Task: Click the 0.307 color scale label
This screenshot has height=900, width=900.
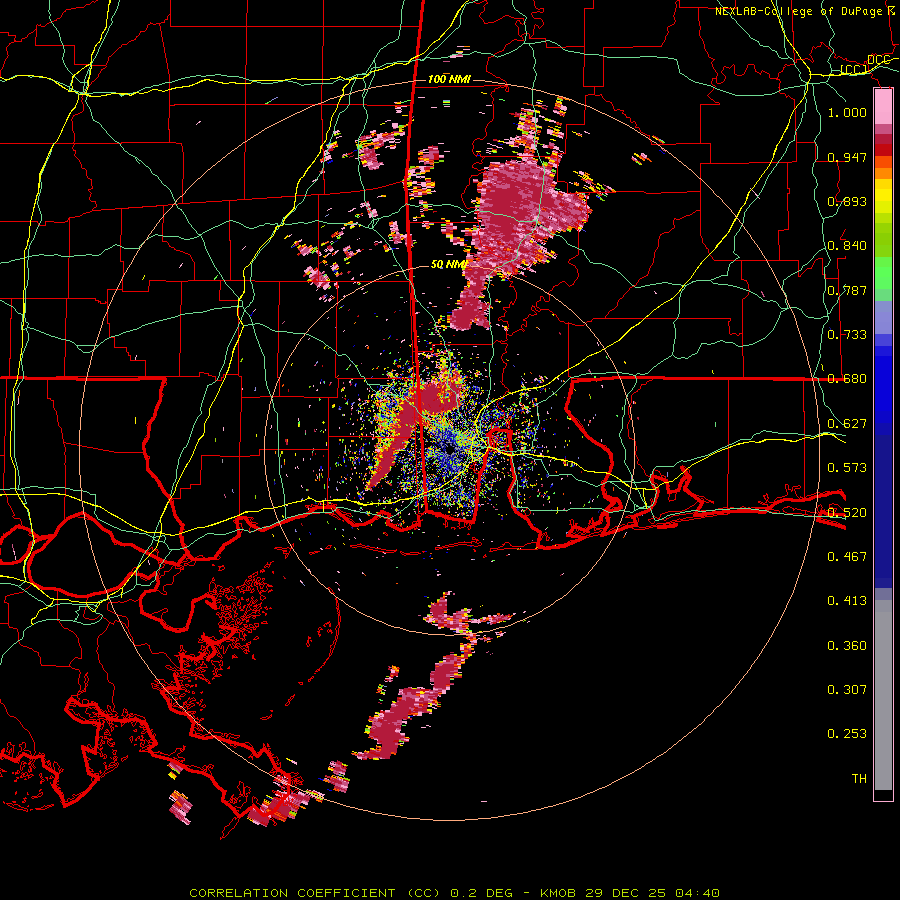Action: [x=847, y=690]
